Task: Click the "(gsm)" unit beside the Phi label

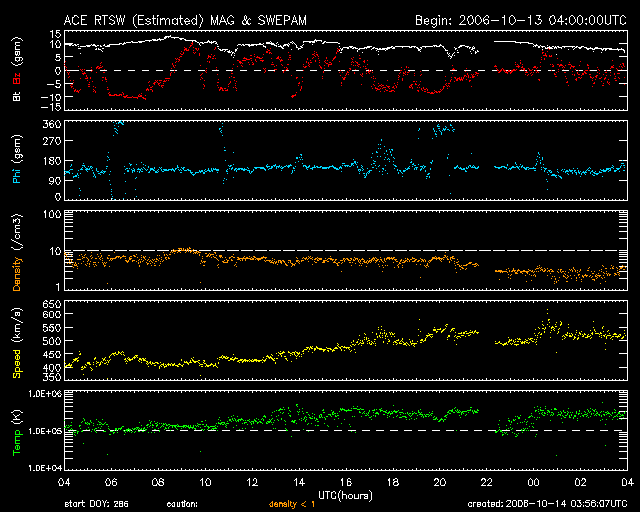Action: (x=18, y=148)
